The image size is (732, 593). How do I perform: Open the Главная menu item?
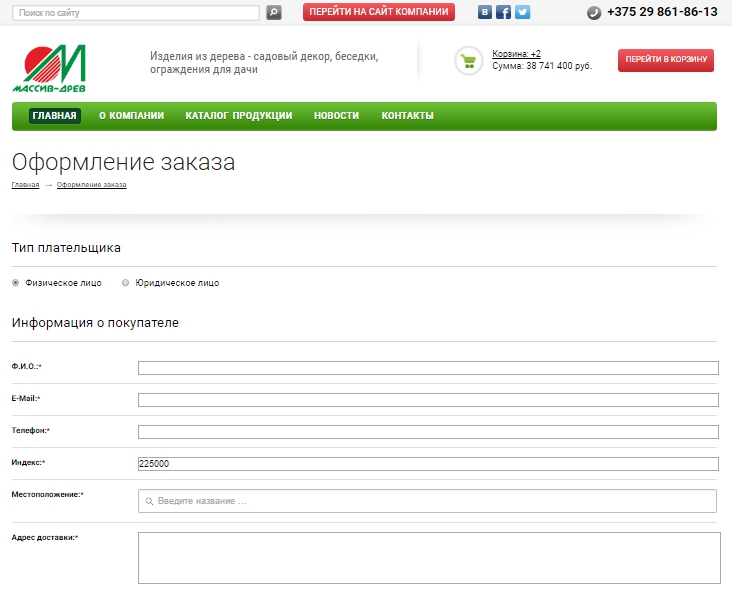(x=54, y=116)
